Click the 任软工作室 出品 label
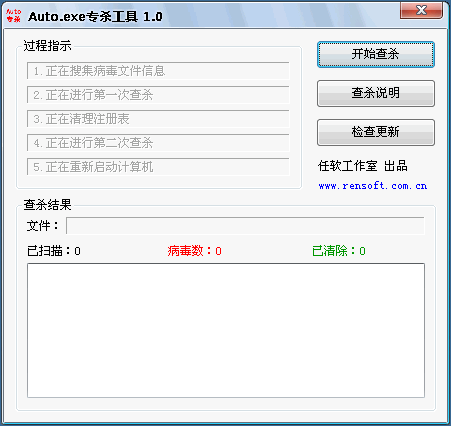451x426 pixels. 363,166
